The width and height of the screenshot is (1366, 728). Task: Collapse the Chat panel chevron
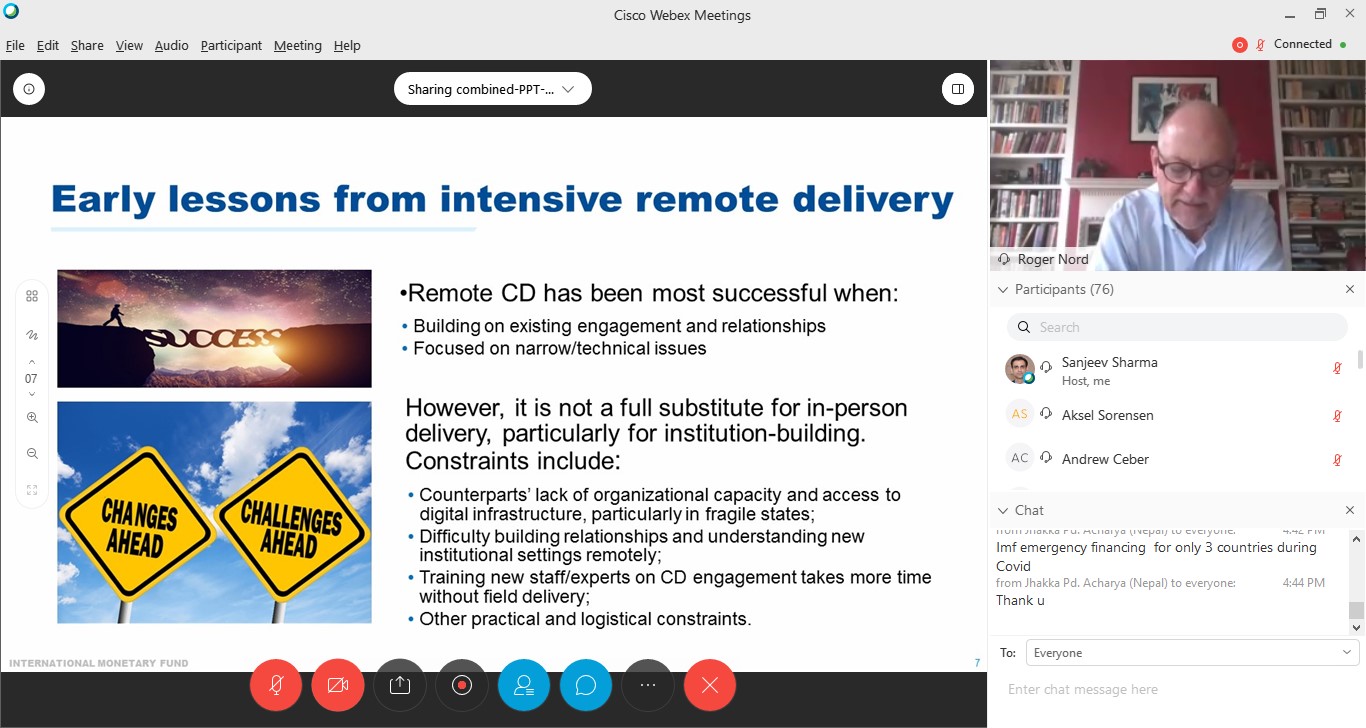point(1003,511)
